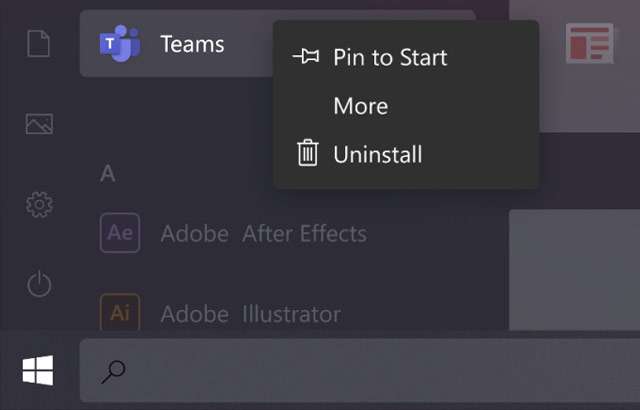Open Settings using the gear icon
Screen dimensions: 640x410
[x=39, y=205]
